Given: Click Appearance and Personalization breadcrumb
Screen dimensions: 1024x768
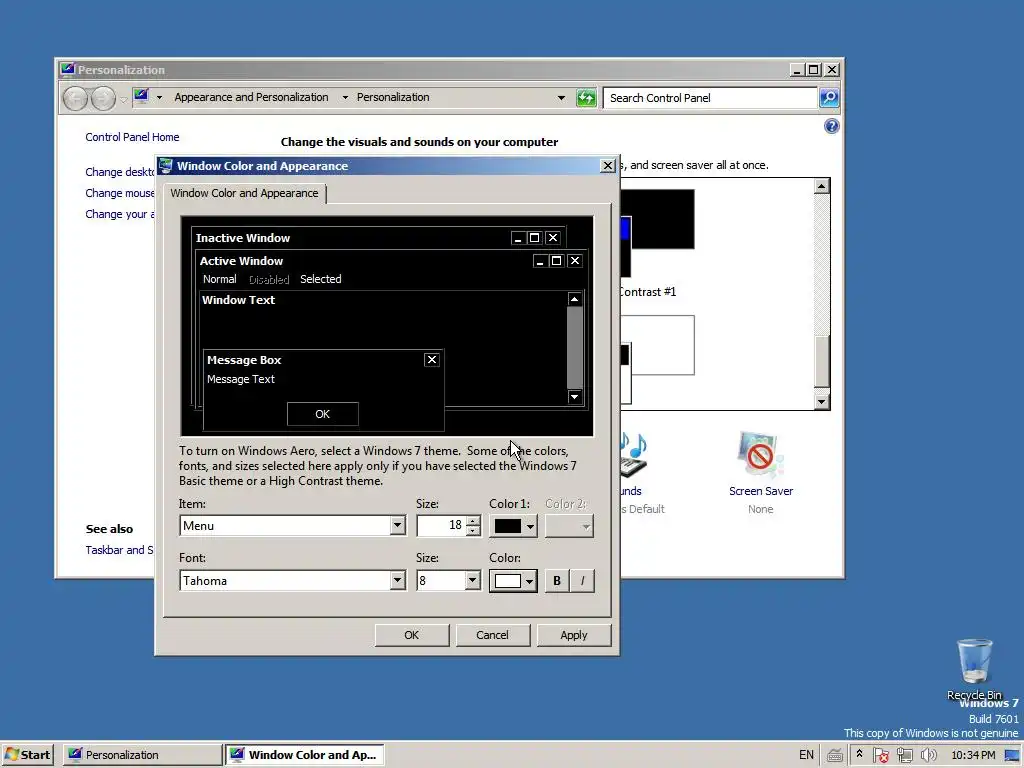Looking at the screenshot, I should pos(251,97).
